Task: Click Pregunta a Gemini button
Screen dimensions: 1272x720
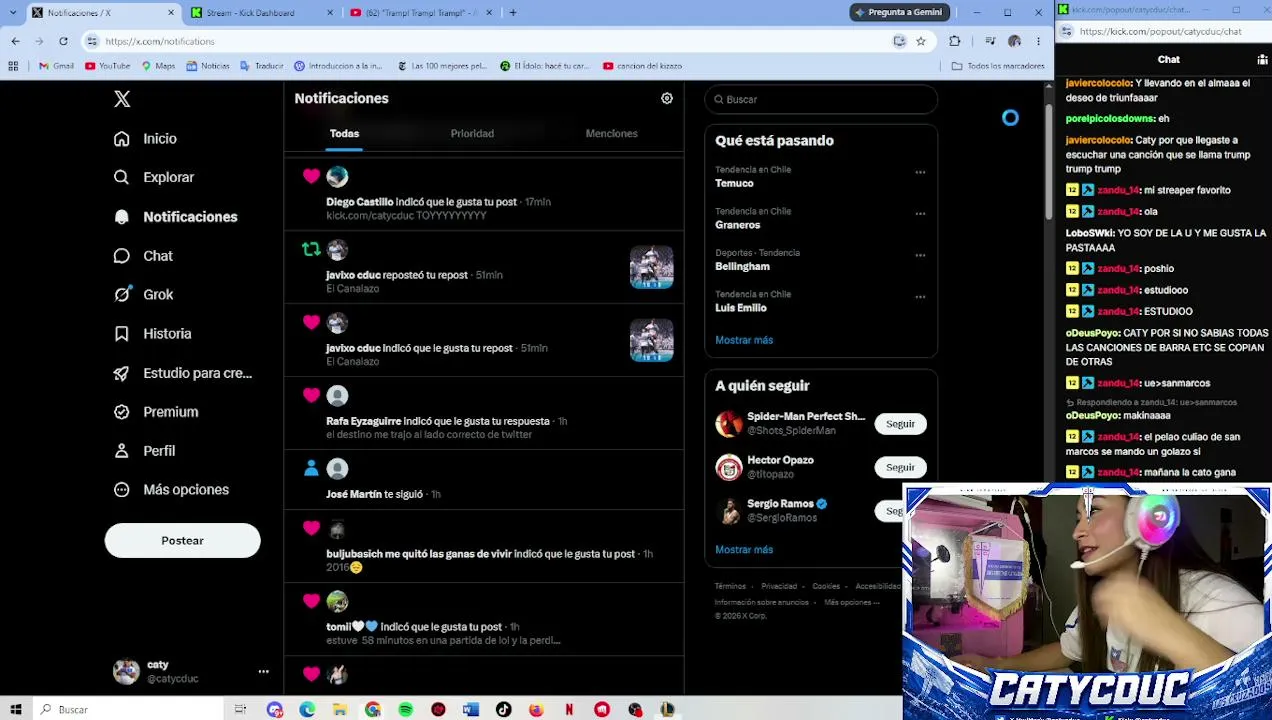Action: pyautogui.click(x=897, y=12)
